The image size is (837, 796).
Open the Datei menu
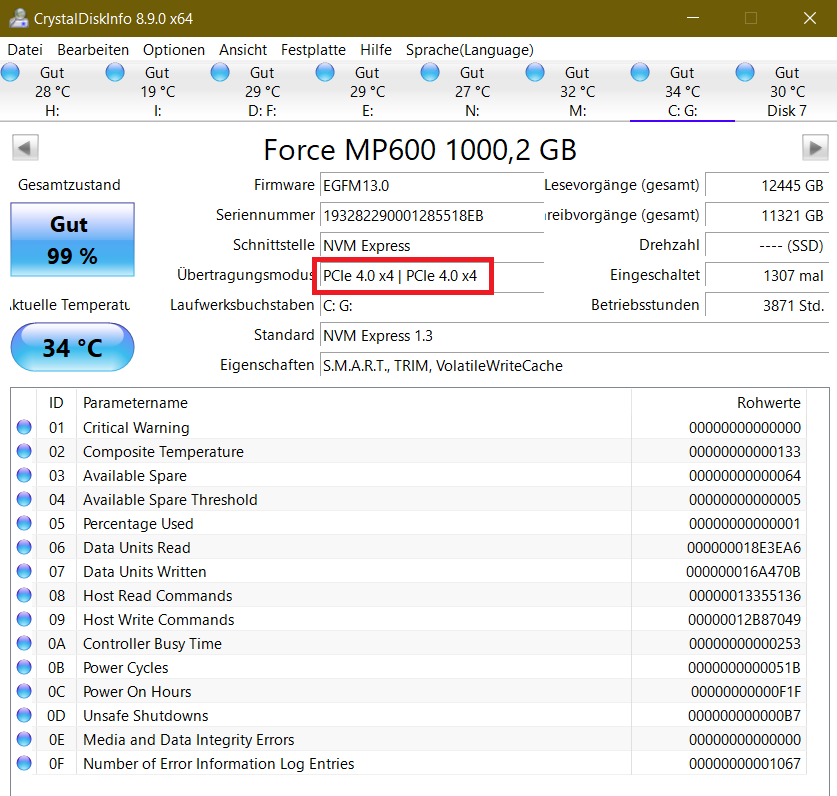pos(25,50)
